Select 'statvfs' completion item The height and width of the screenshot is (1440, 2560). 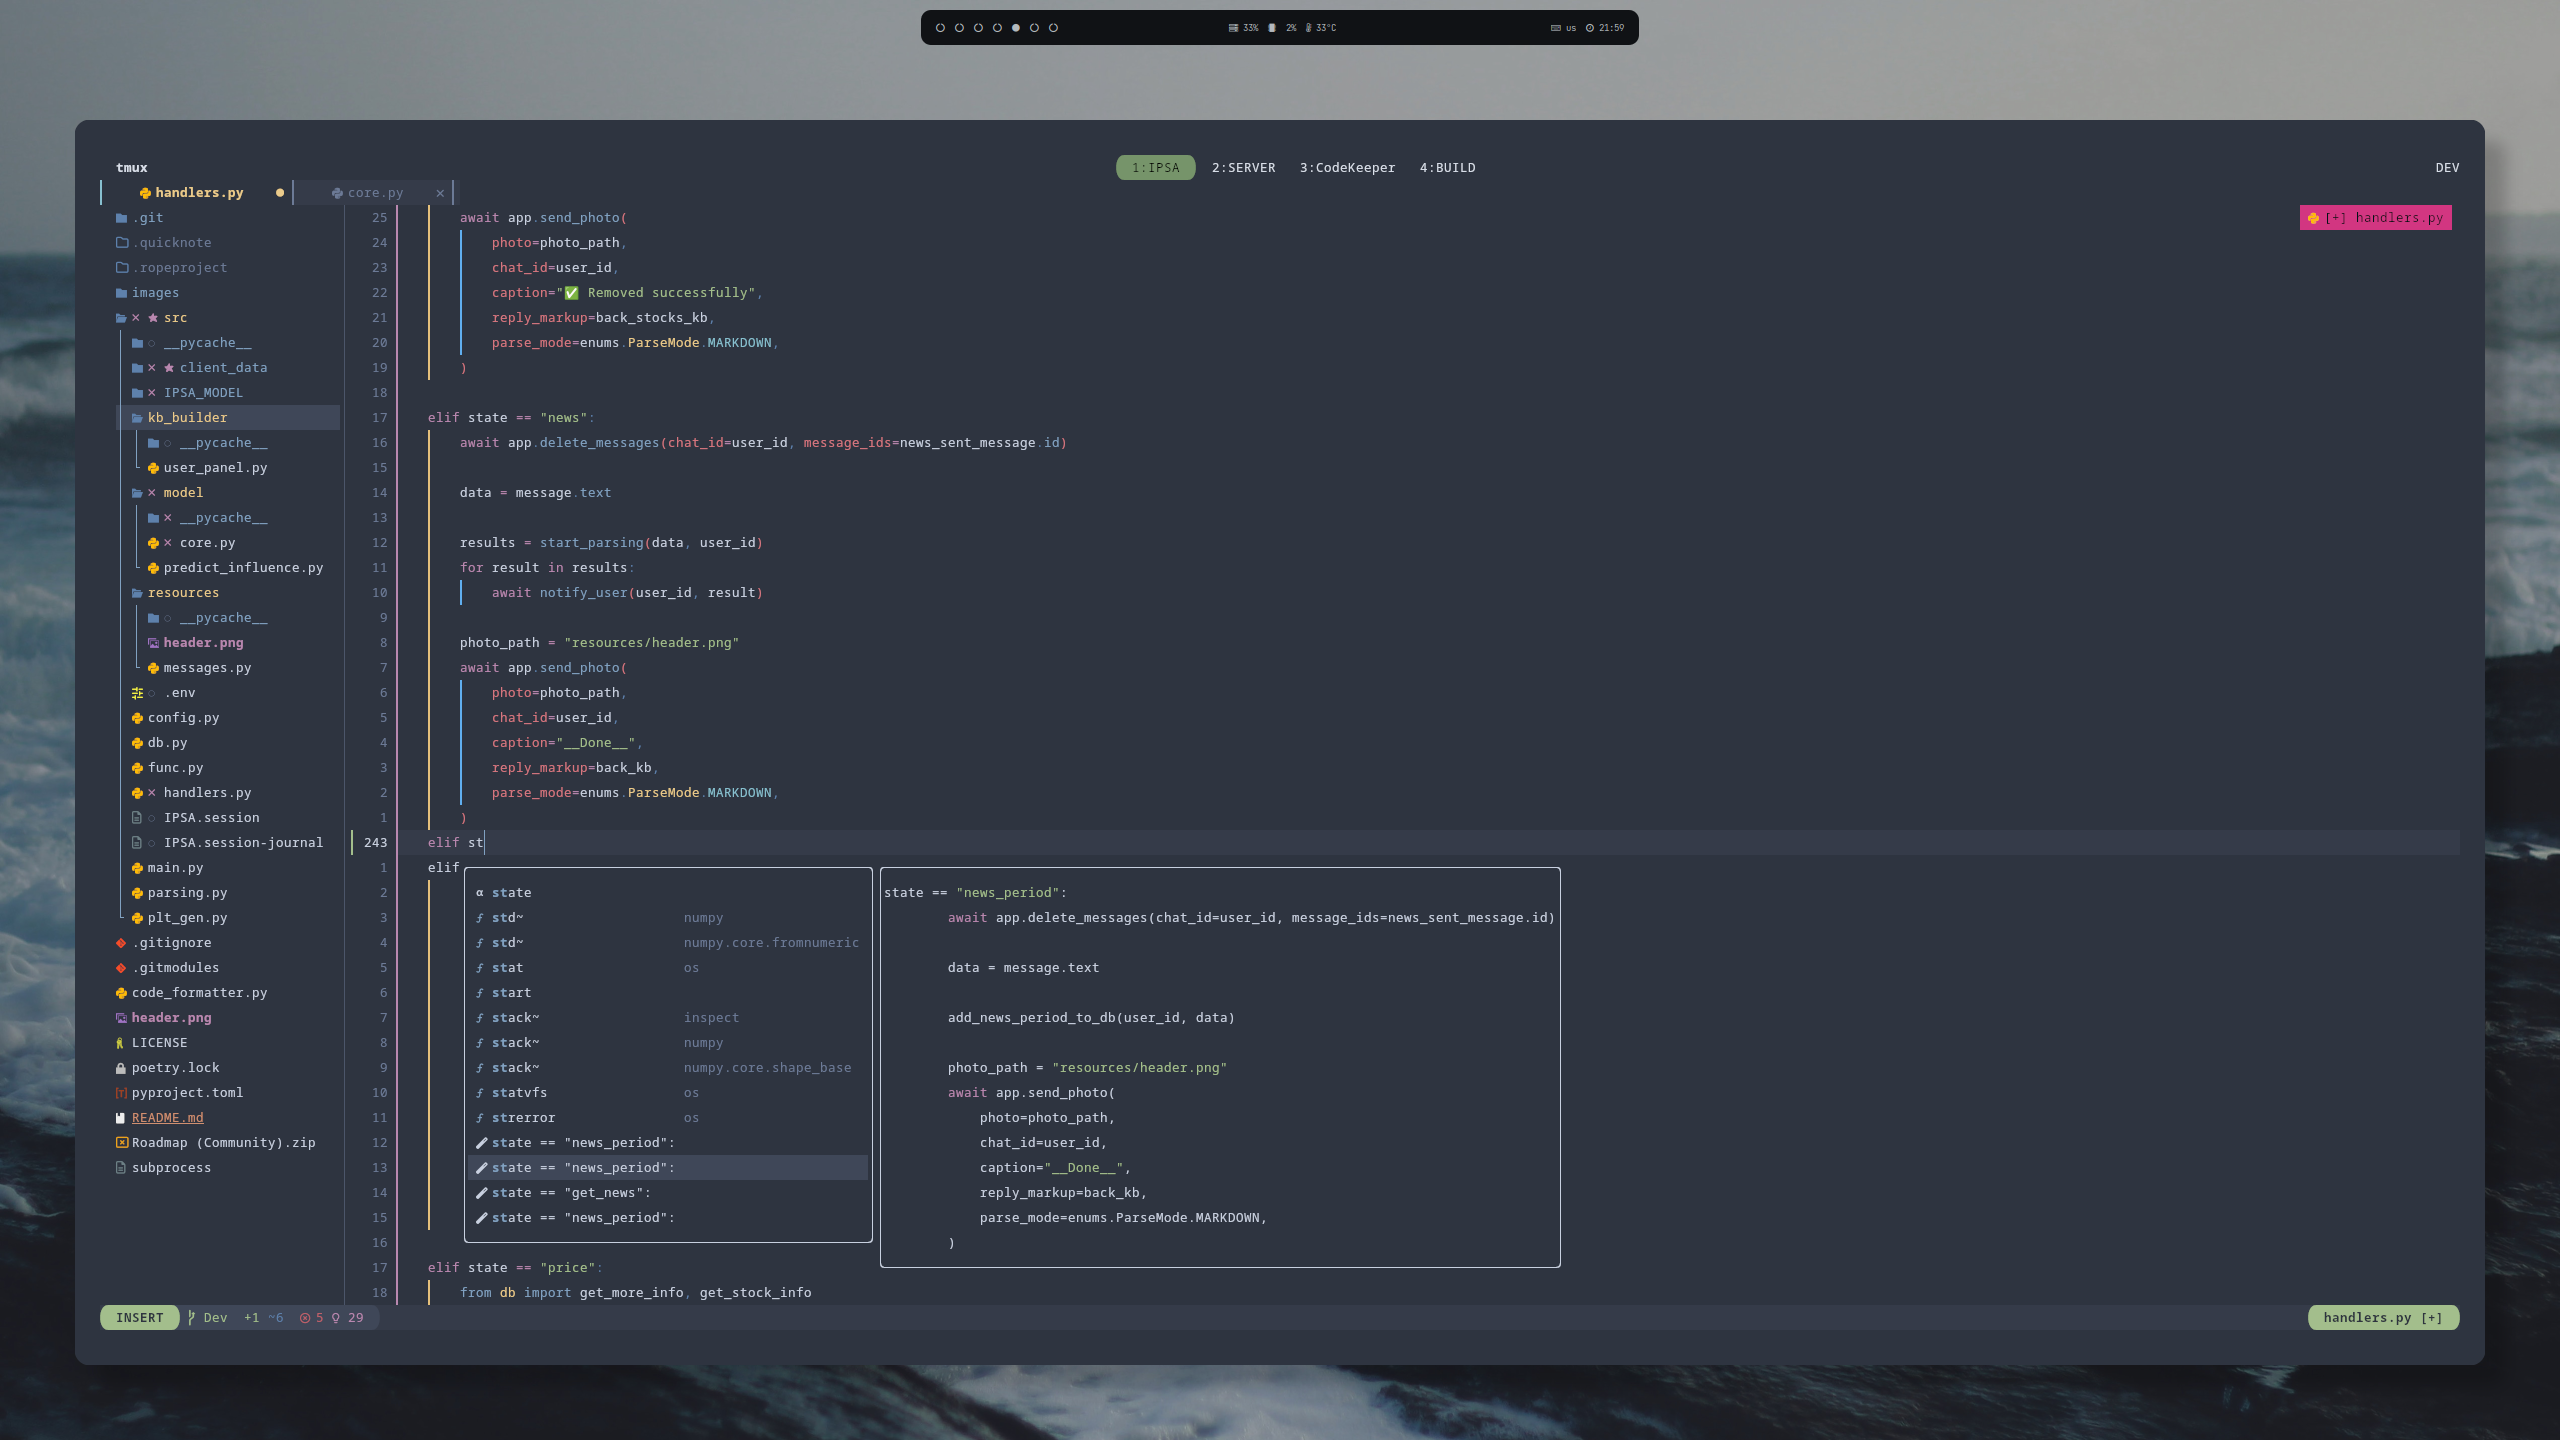(x=668, y=1093)
